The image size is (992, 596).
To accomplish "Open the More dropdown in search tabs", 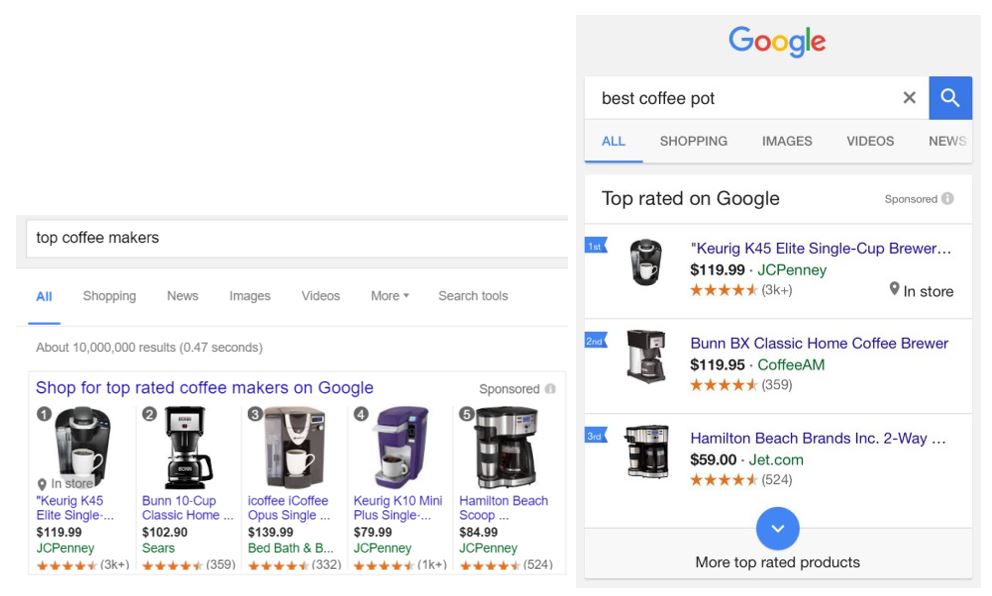I will (390, 296).
